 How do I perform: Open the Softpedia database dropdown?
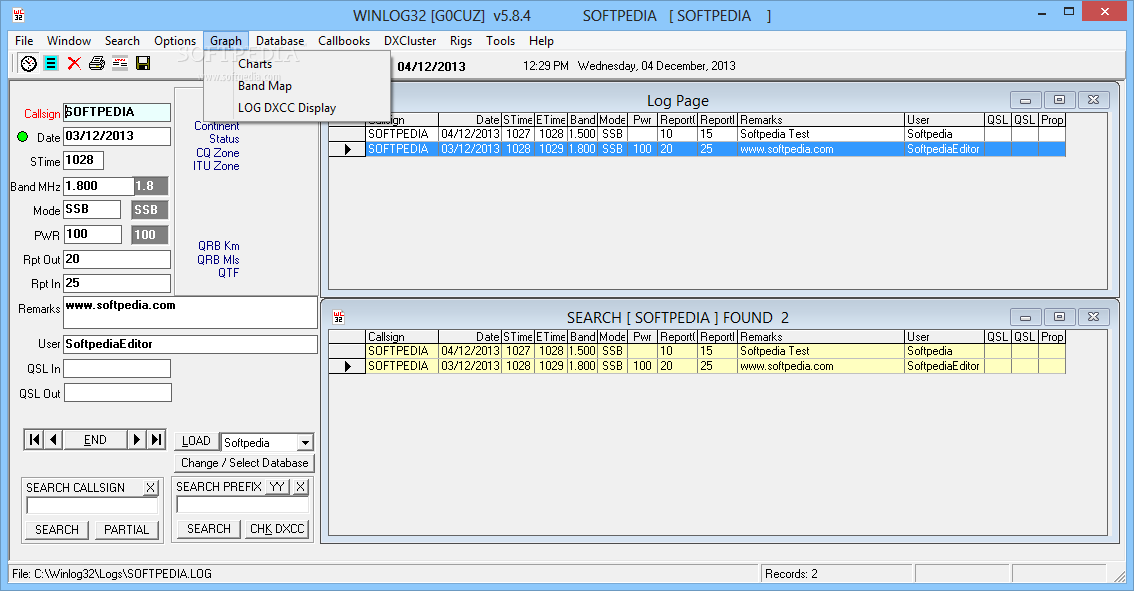(305, 443)
